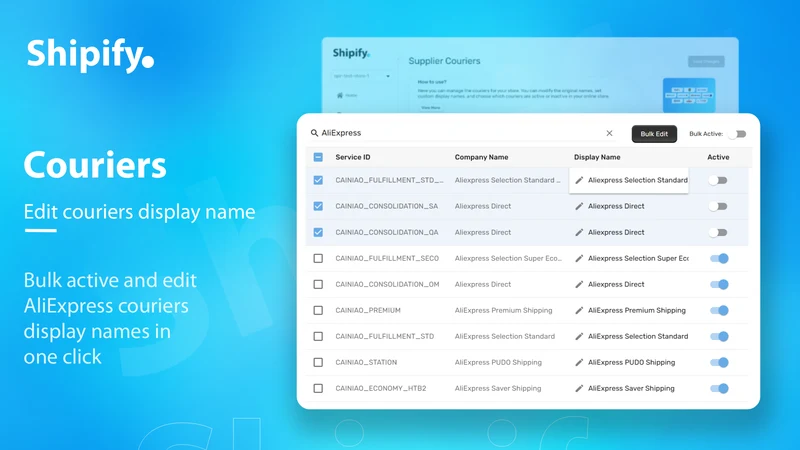The width and height of the screenshot is (800, 450).
Task: Click the Home icon in the background sidebar
Action: (340, 95)
